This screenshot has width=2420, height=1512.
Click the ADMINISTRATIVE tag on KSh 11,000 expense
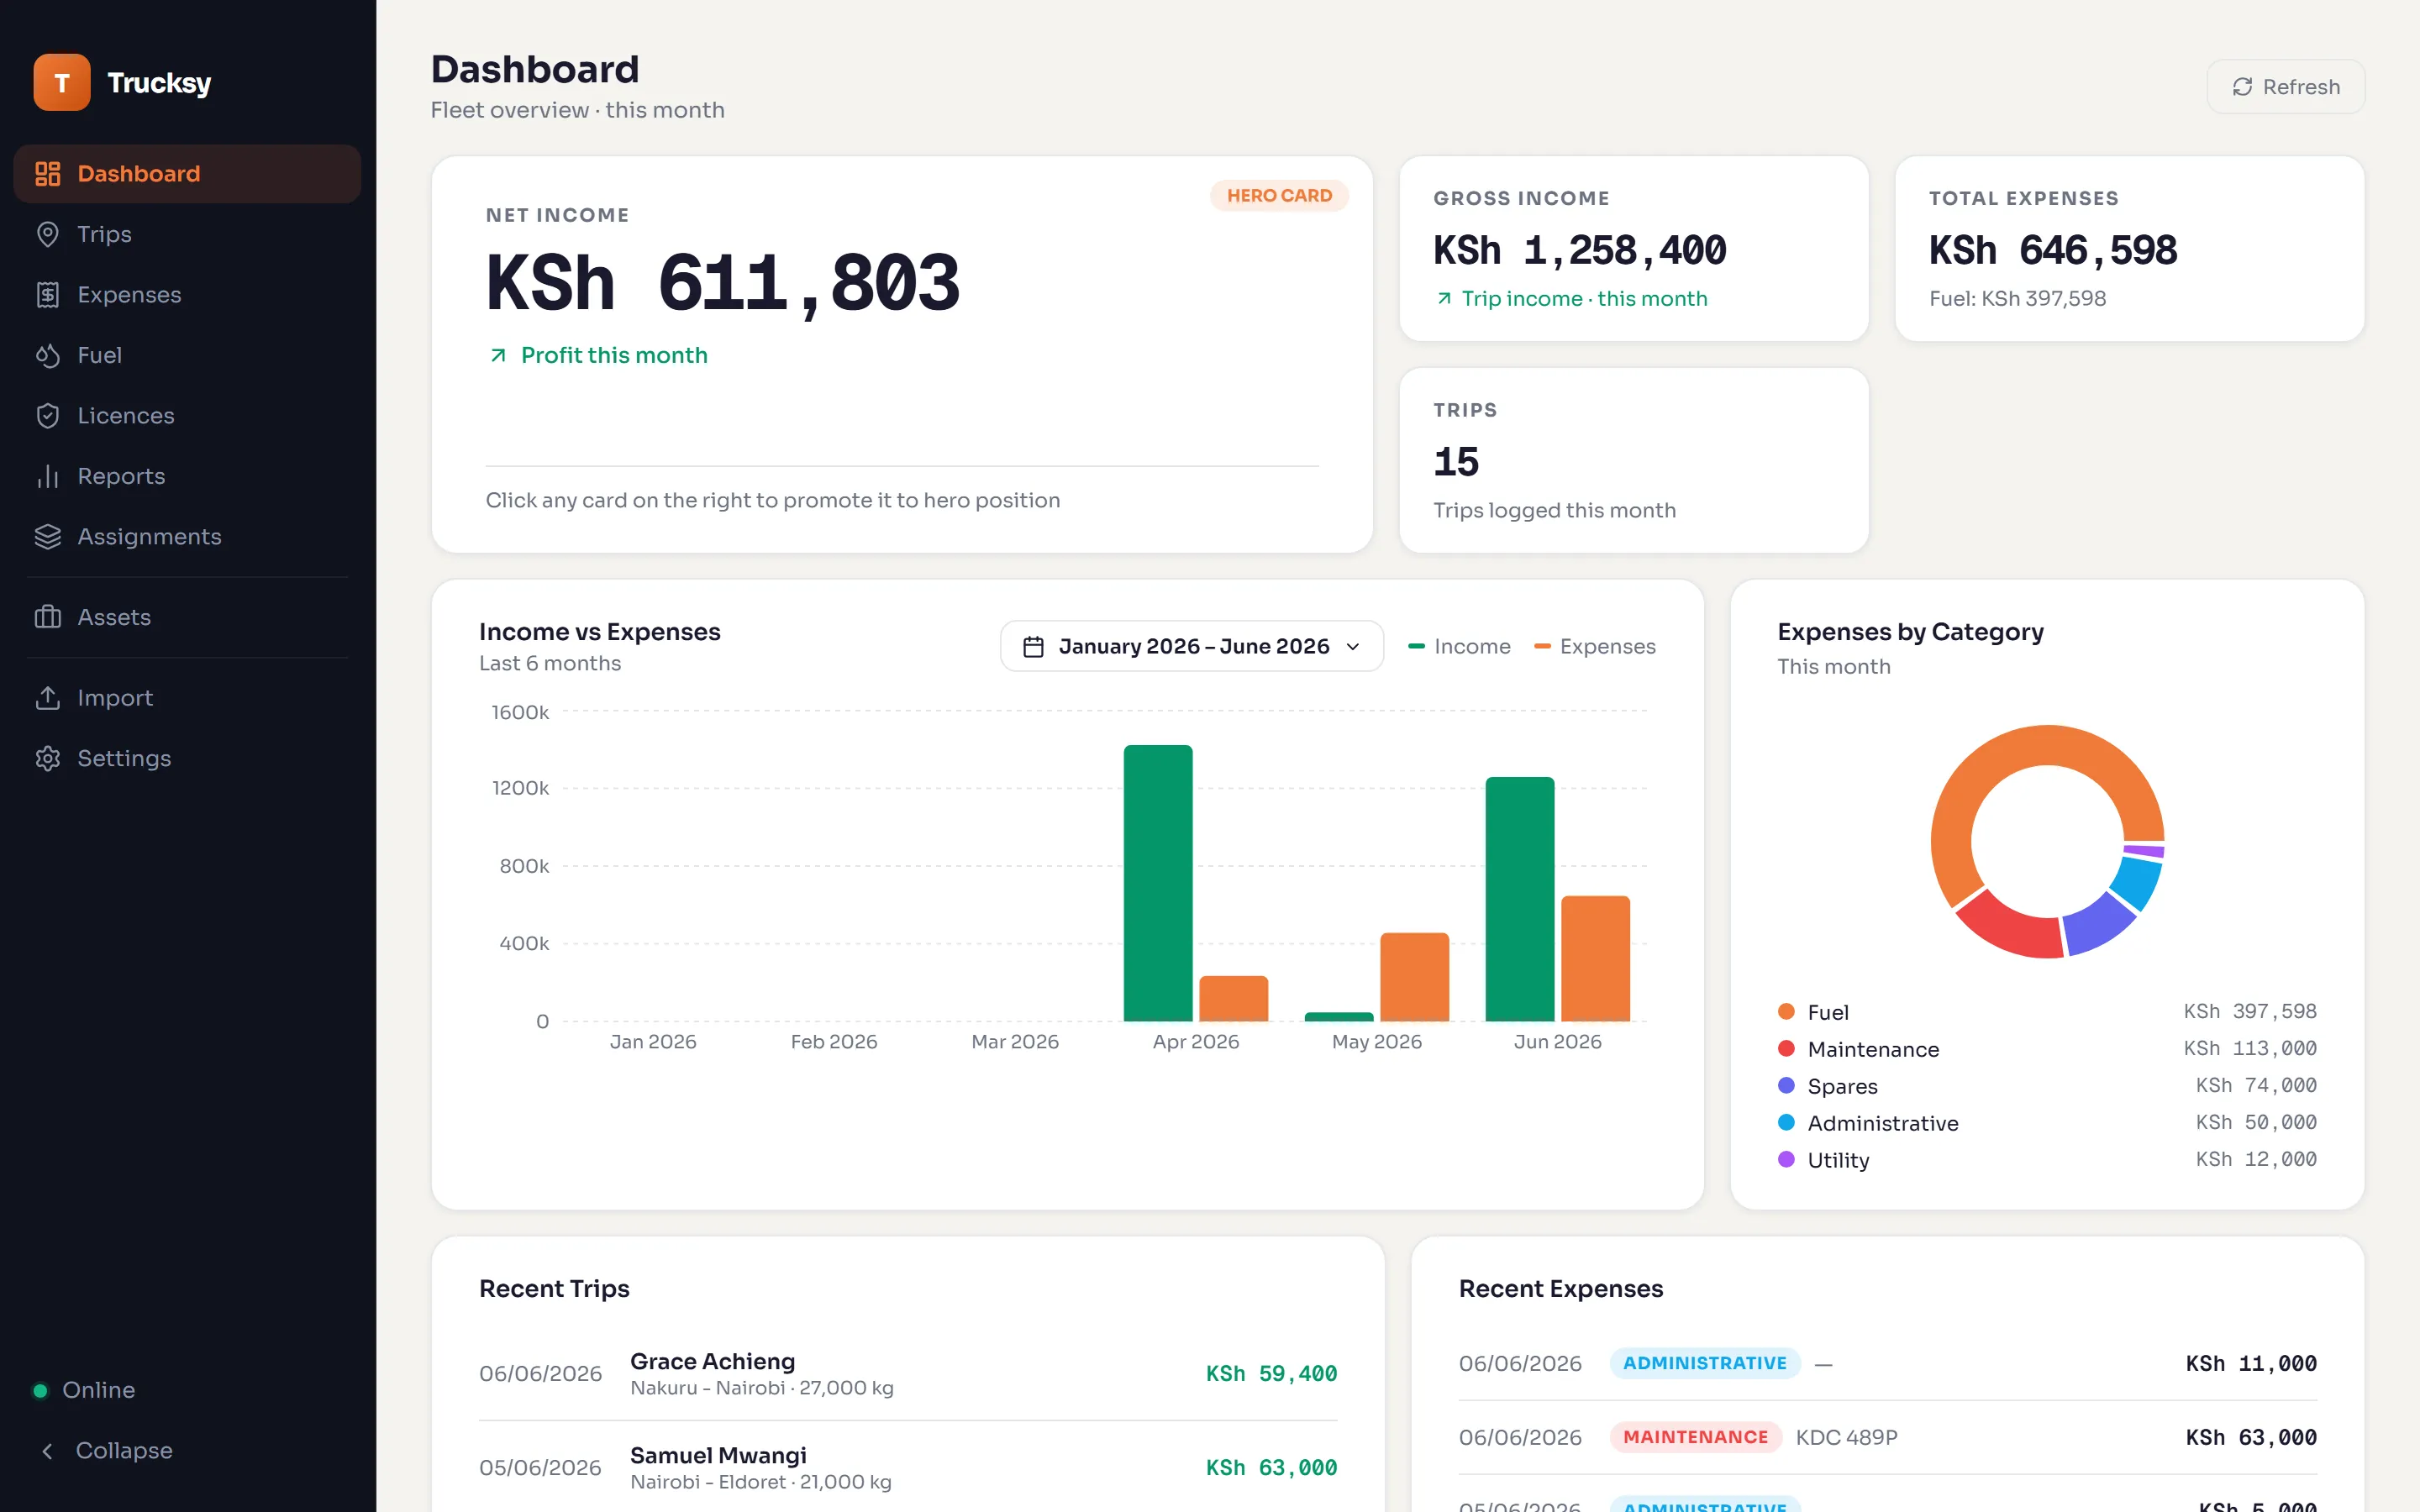coord(1704,1363)
